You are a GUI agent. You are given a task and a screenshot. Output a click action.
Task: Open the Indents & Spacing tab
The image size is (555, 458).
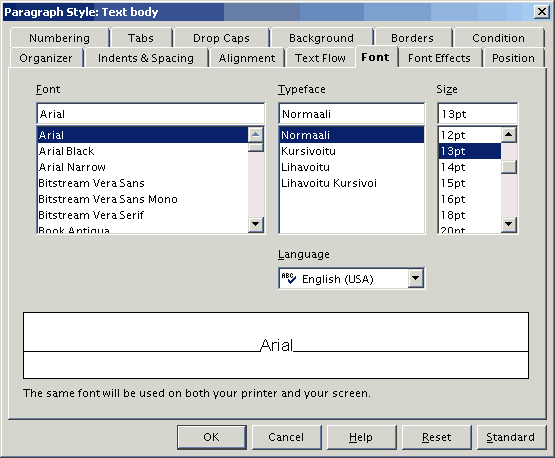(x=146, y=58)
